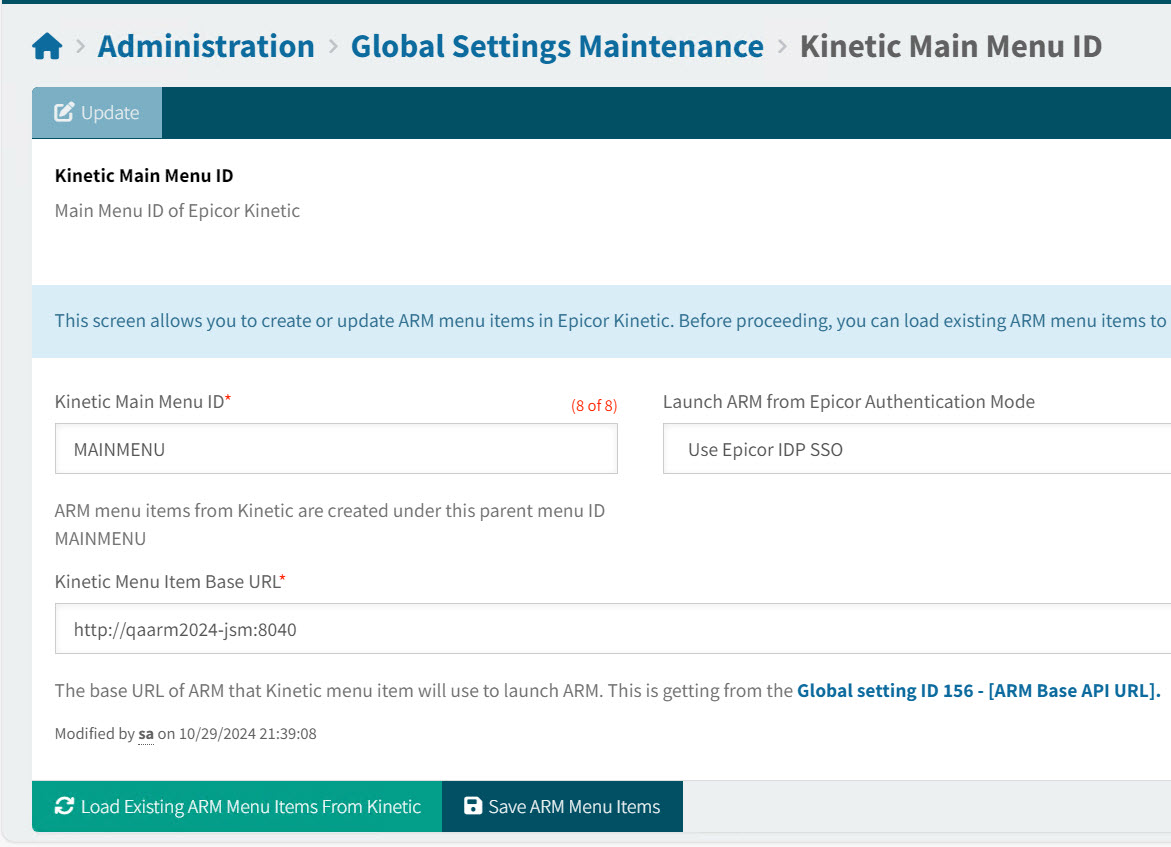Click the Kinetic Main Menu ID input field
This screenshot has height=847, width=1171.
pos(336,449)
